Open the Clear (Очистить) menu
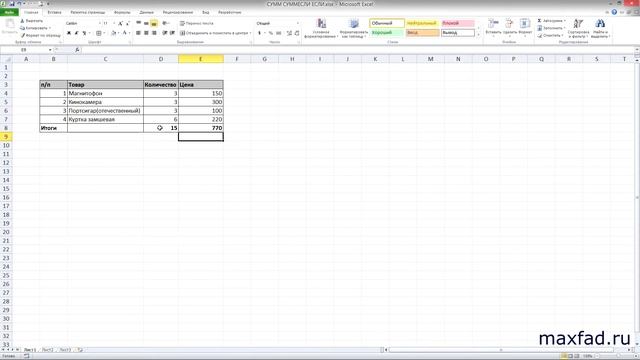Viewport: 640px width, 360px height. [551, 36]
